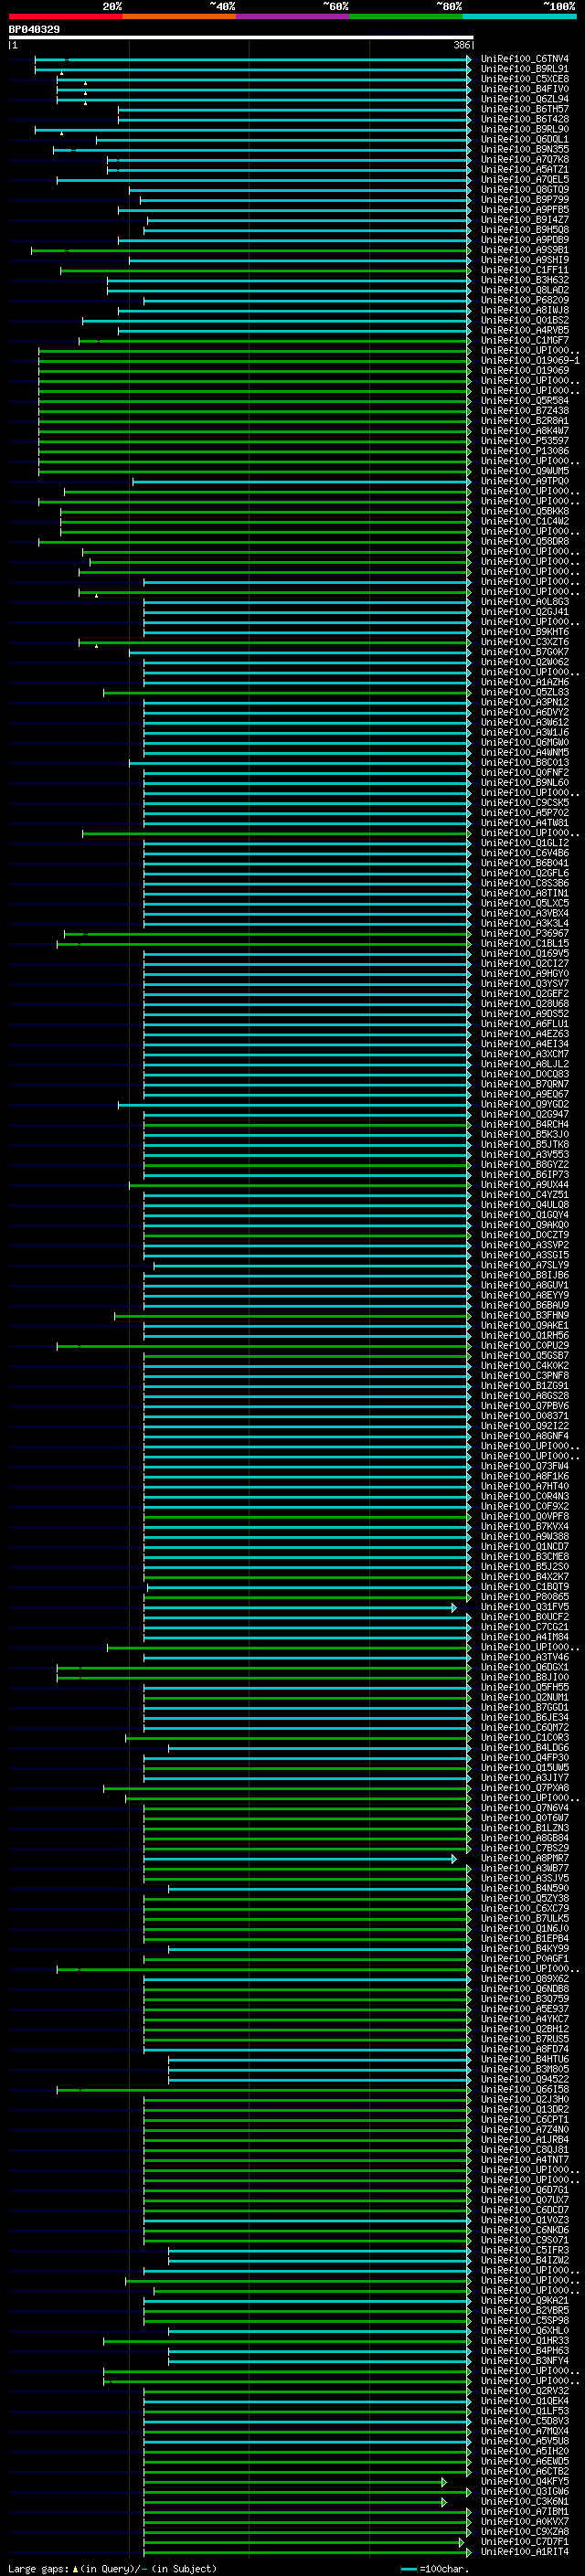Click the cyan ~100% identity color band
This screenshot has width=585, height=2576.
point(520,16)
